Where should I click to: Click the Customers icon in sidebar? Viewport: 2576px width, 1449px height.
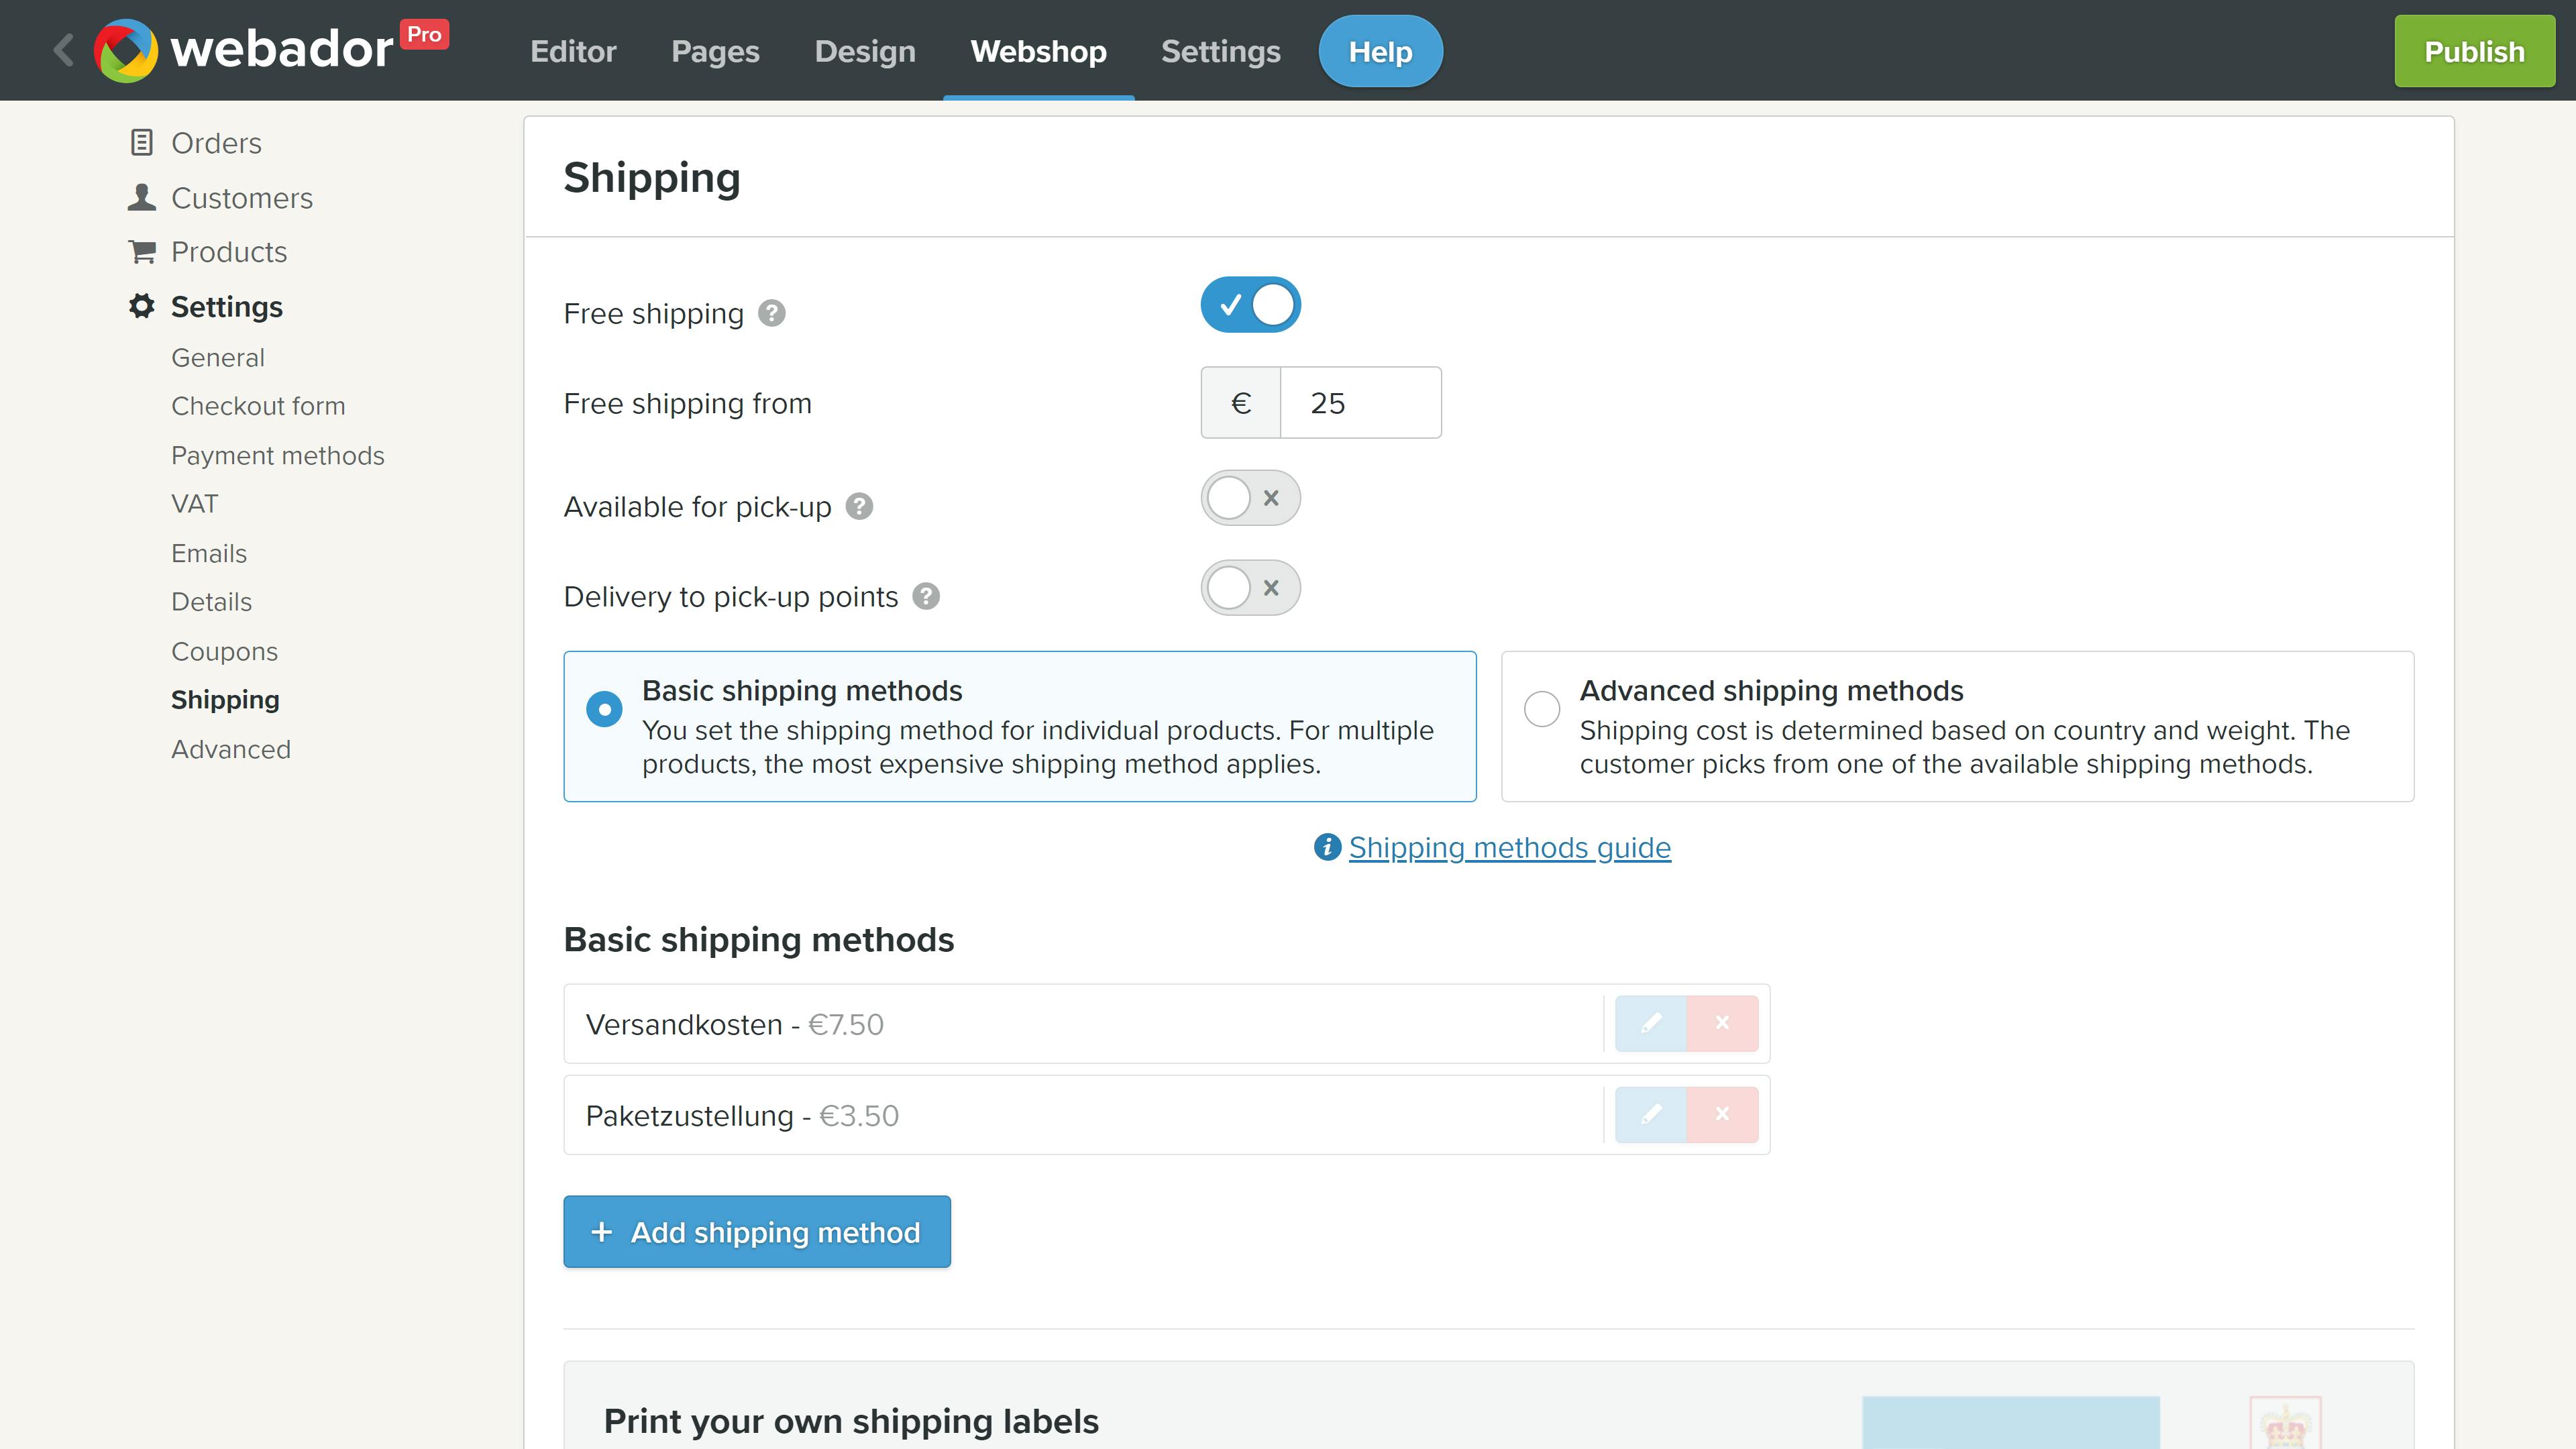pyautogui.click(x=141, y=196)
